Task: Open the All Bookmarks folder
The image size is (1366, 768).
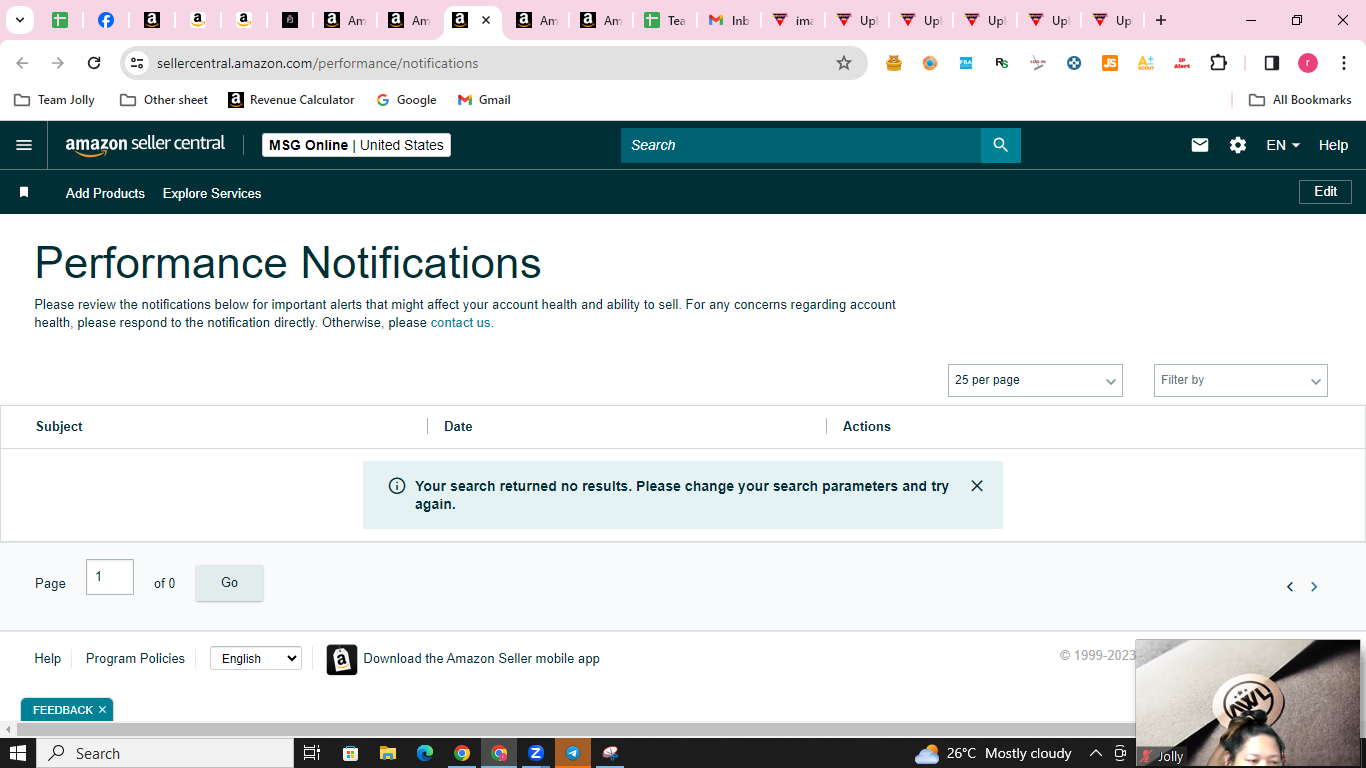Action: [1300, 100]
